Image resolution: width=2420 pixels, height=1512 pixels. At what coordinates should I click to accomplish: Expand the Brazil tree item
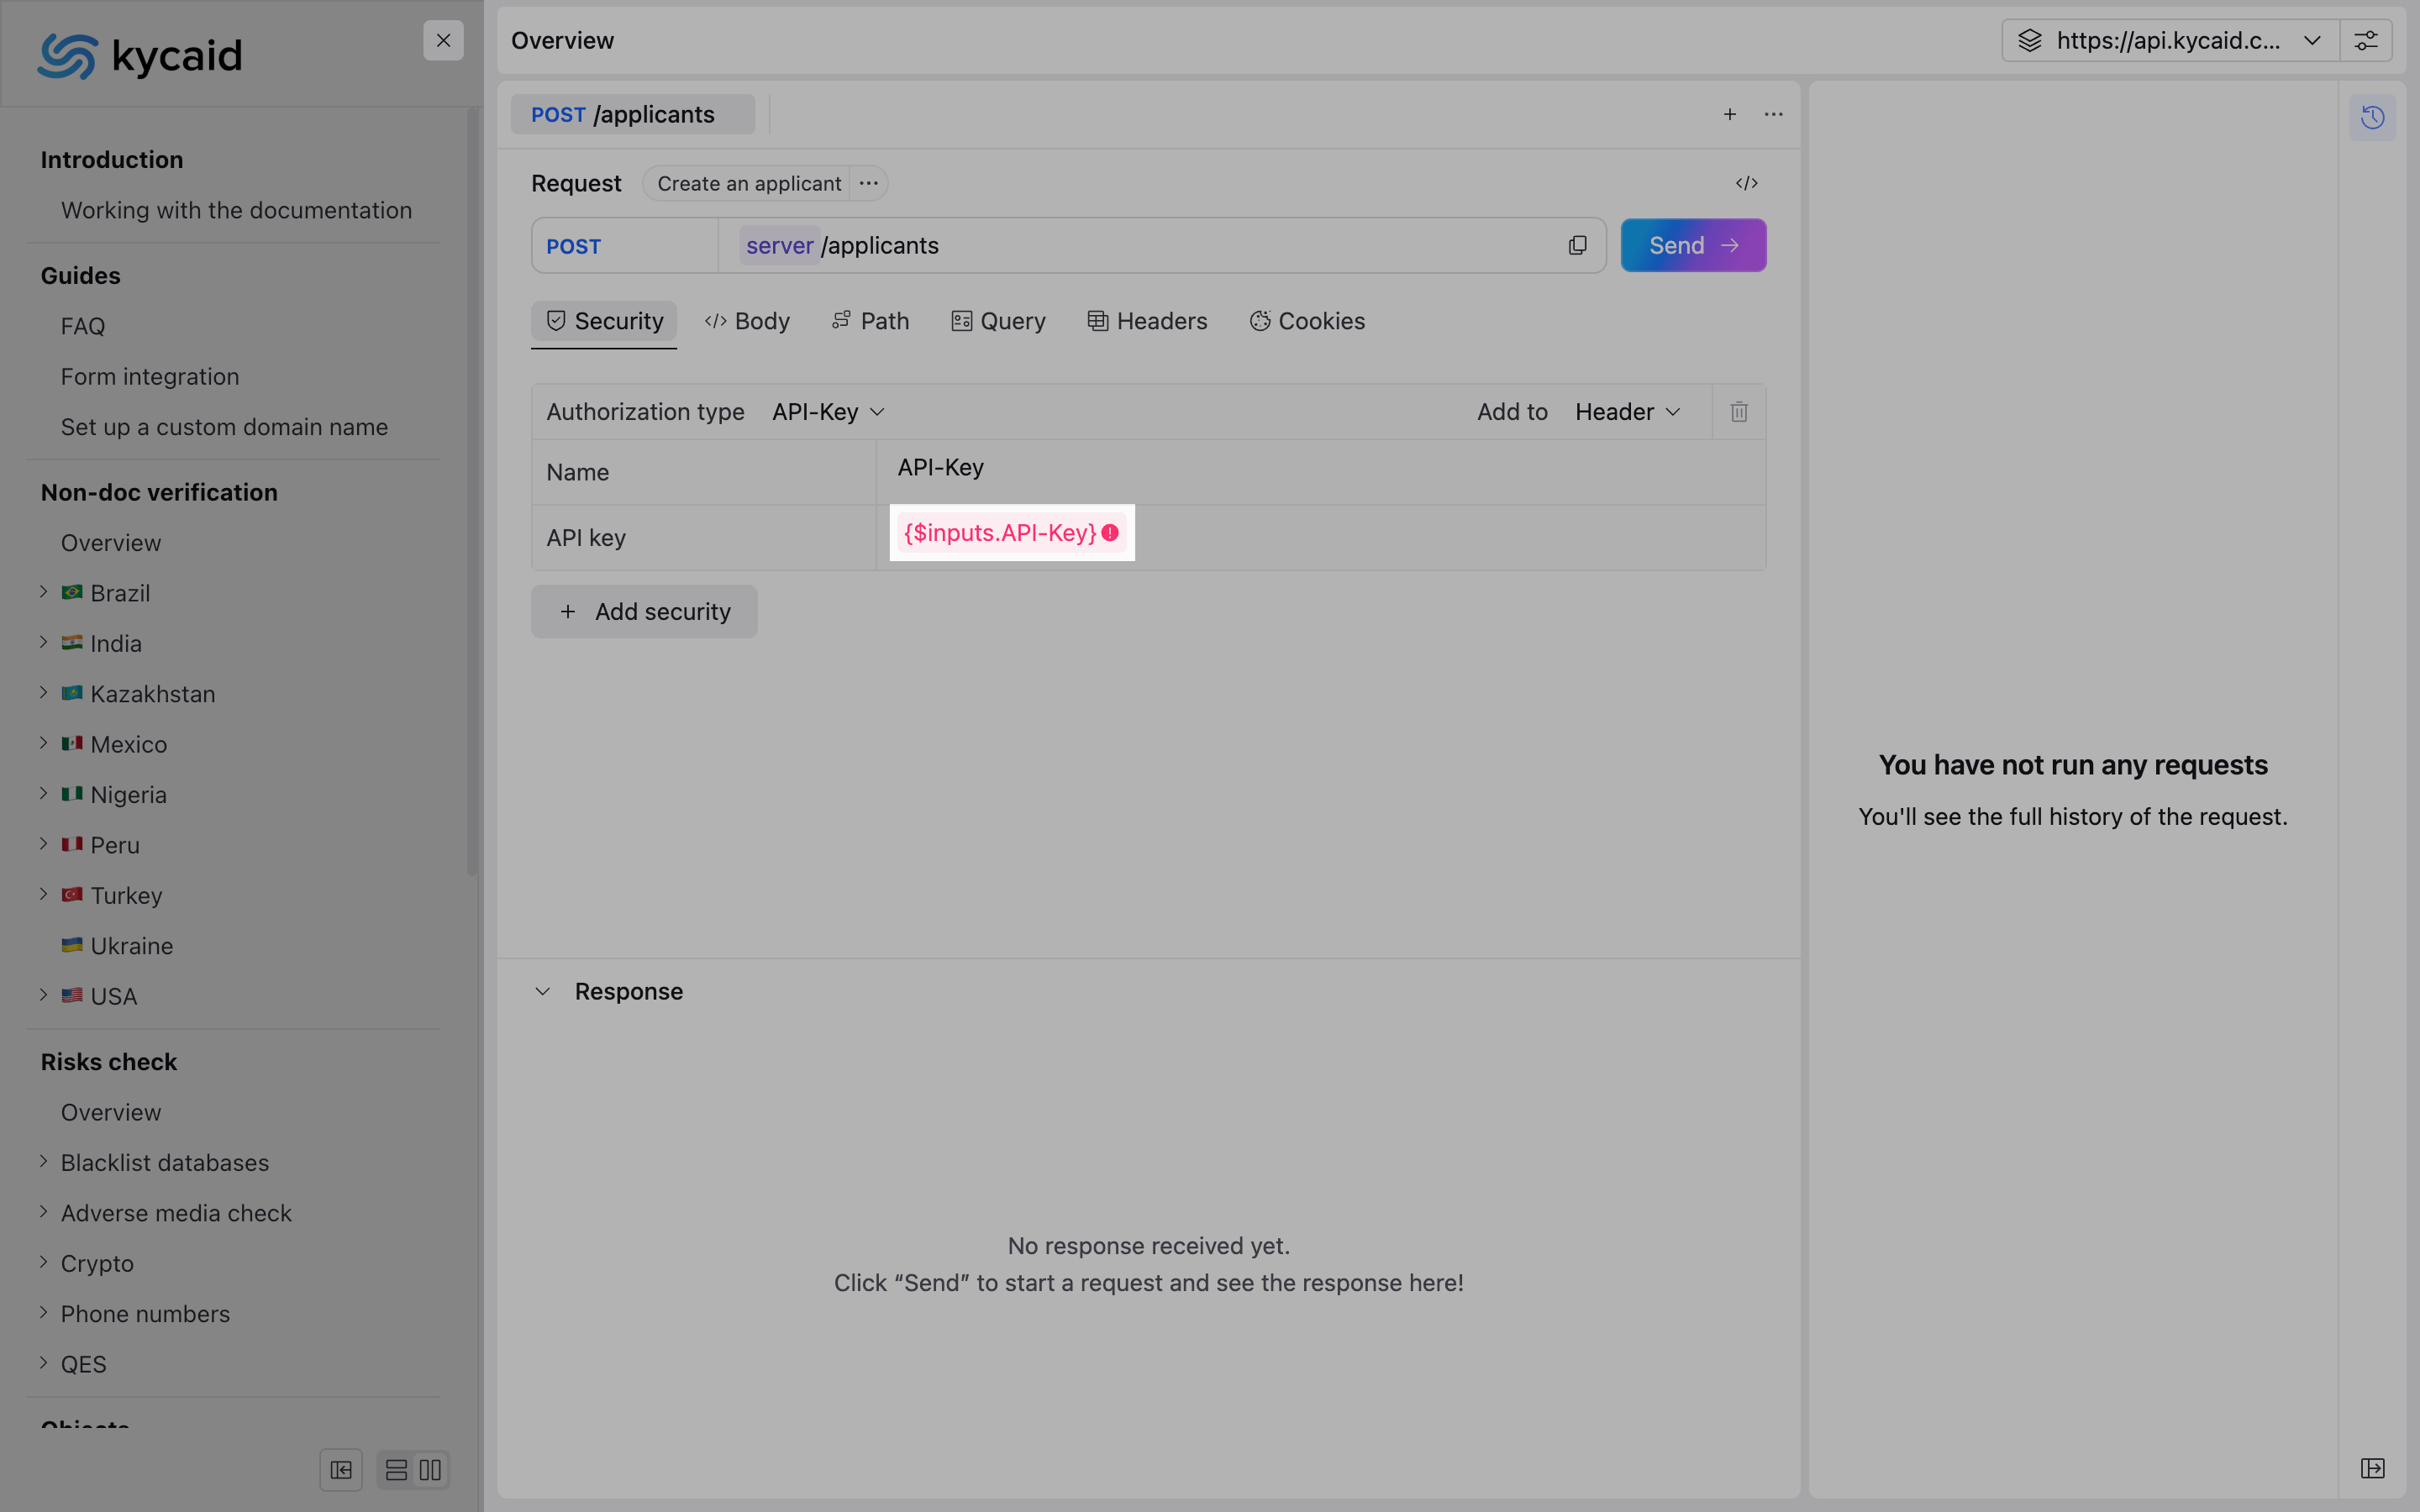coord(44,592)
